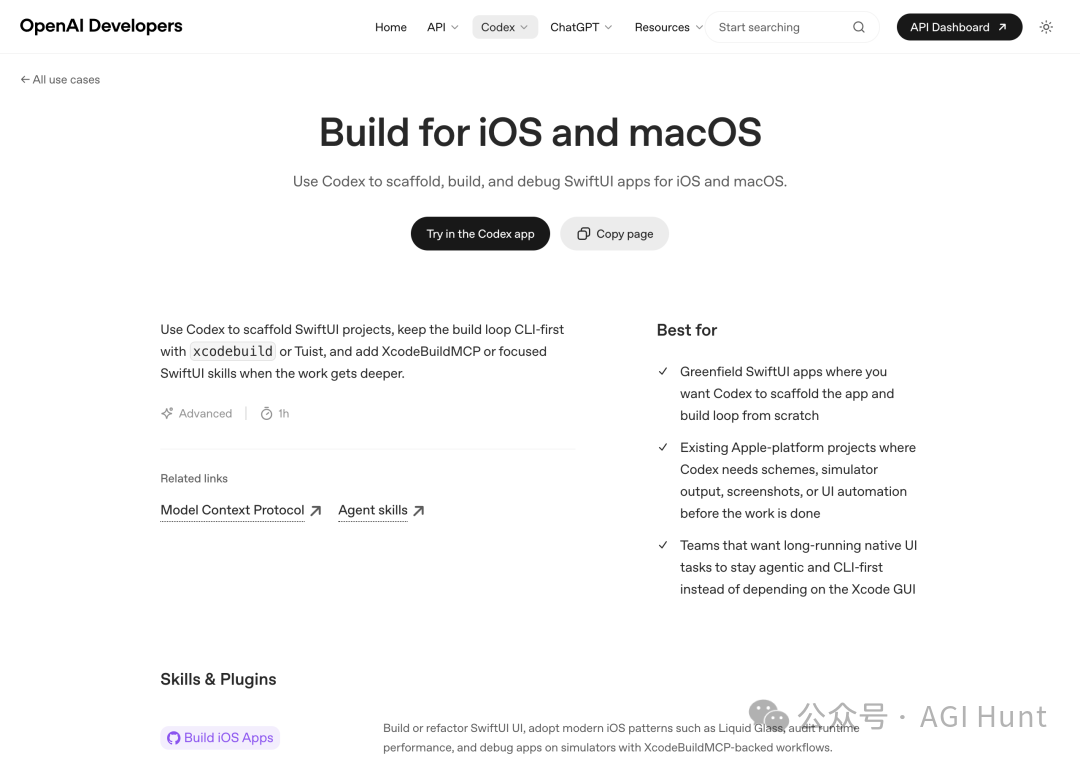Select Home in the navigation bar

click(x=391, y=27)
